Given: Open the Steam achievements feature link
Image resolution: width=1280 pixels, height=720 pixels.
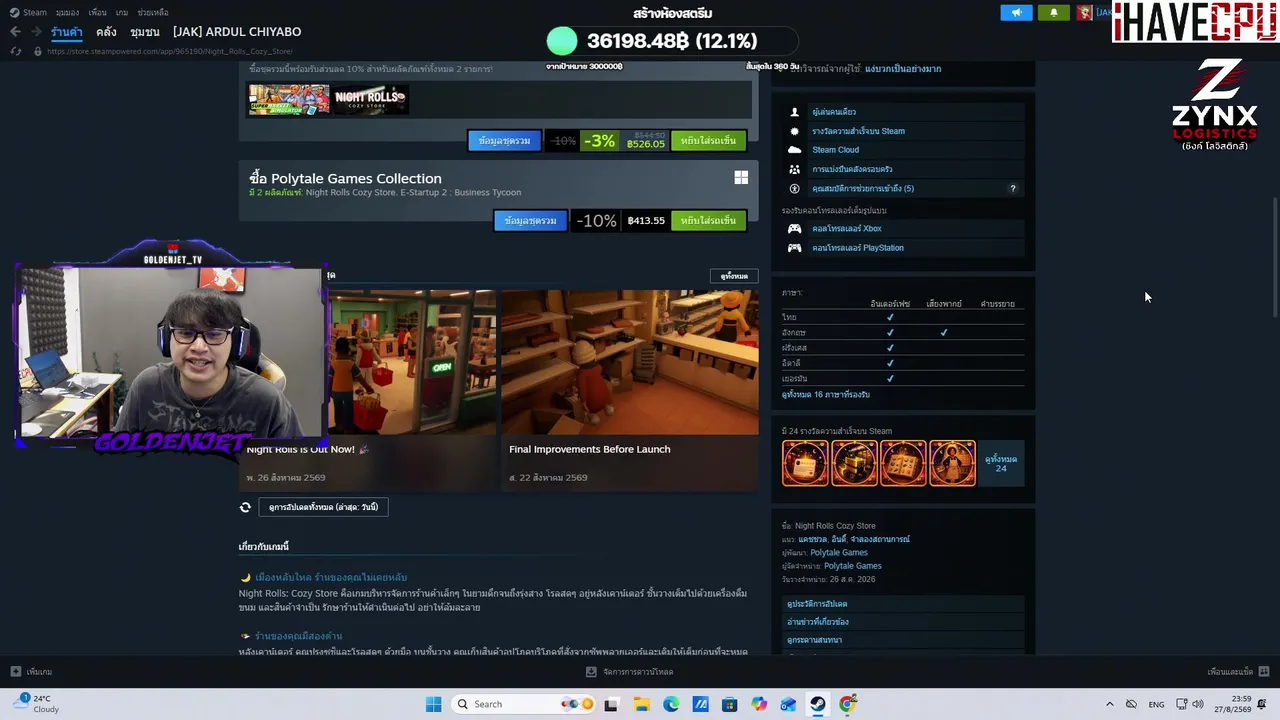Looking at the screenshot, I should tap(858, 131).
